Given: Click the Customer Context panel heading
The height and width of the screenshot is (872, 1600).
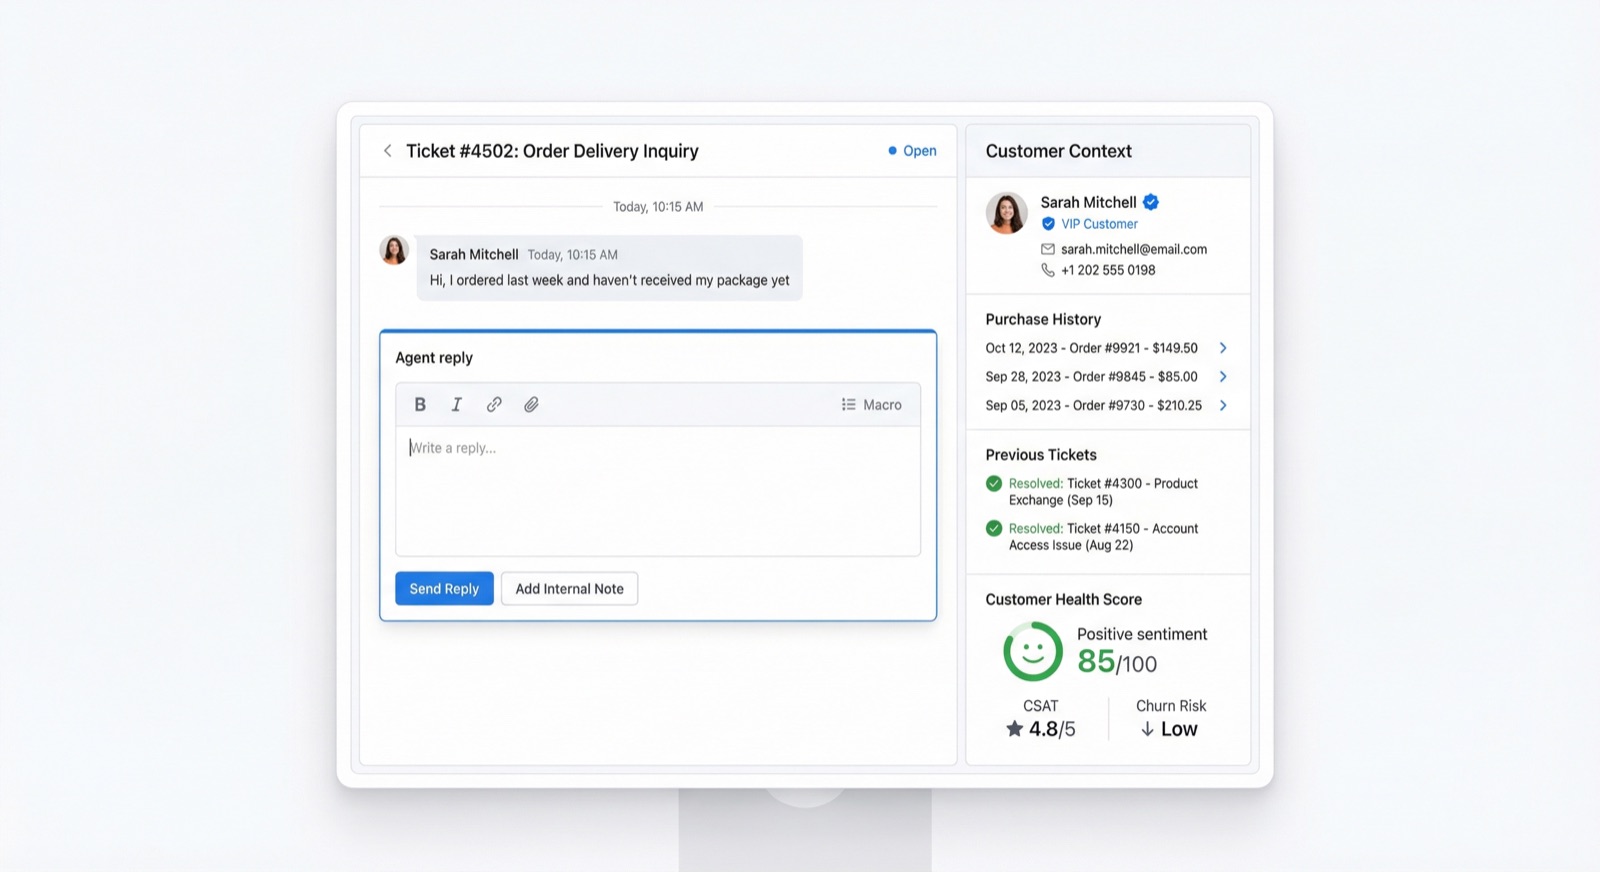Looking at the screenshot, I should point(1058,151).
